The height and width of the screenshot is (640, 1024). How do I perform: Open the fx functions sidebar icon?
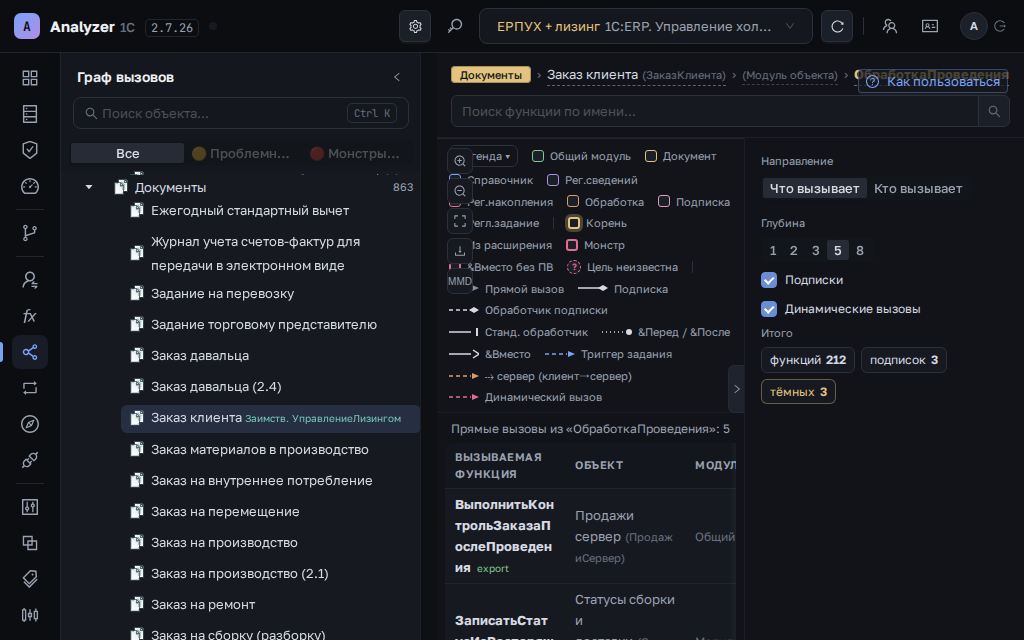(29, 316)
